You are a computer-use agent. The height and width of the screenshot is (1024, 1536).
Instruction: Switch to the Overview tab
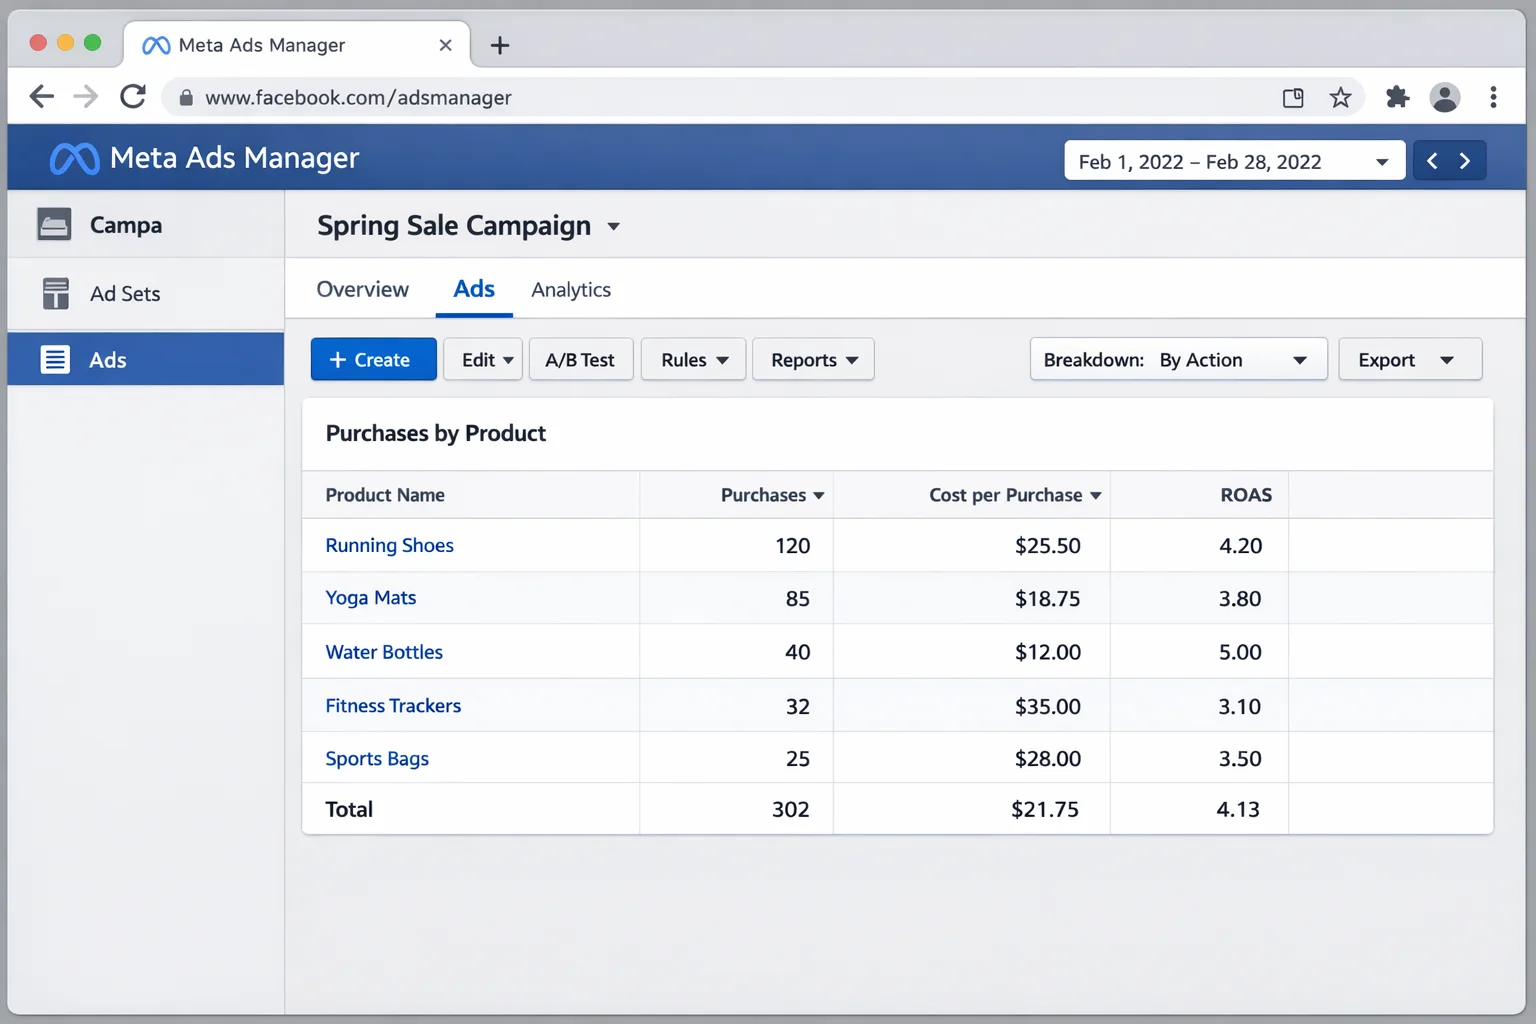click(x=362, y=289)
